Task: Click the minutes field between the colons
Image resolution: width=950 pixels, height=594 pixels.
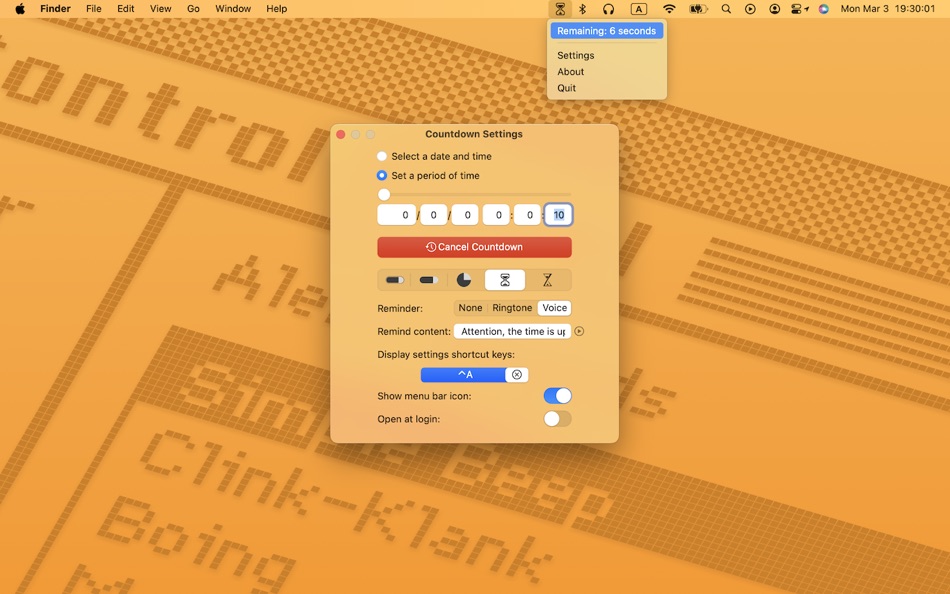Action: click(x=527, y=215)
